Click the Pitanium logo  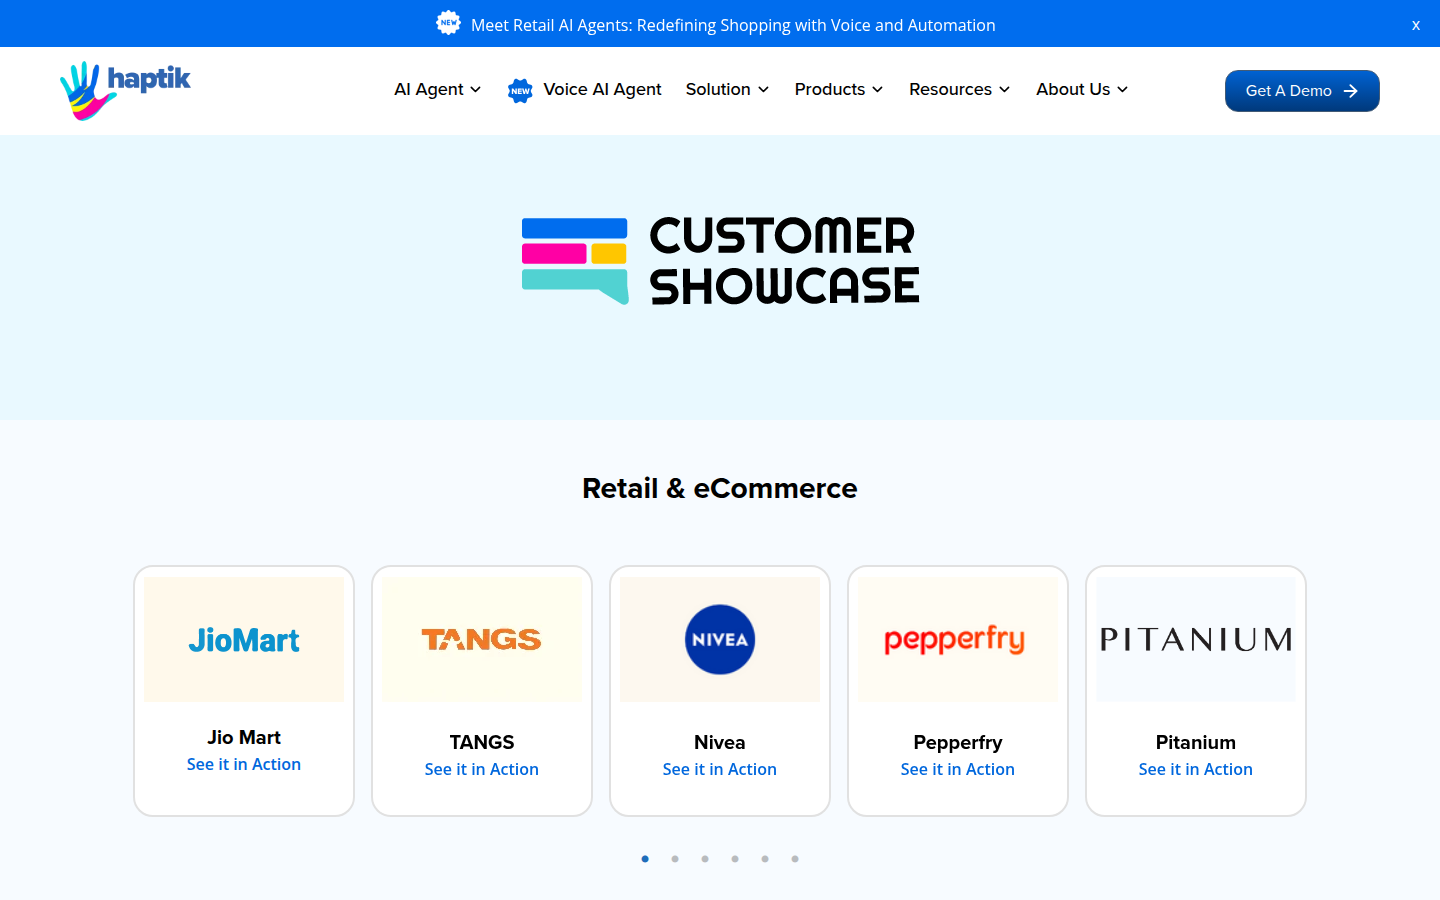(1196, 640)
